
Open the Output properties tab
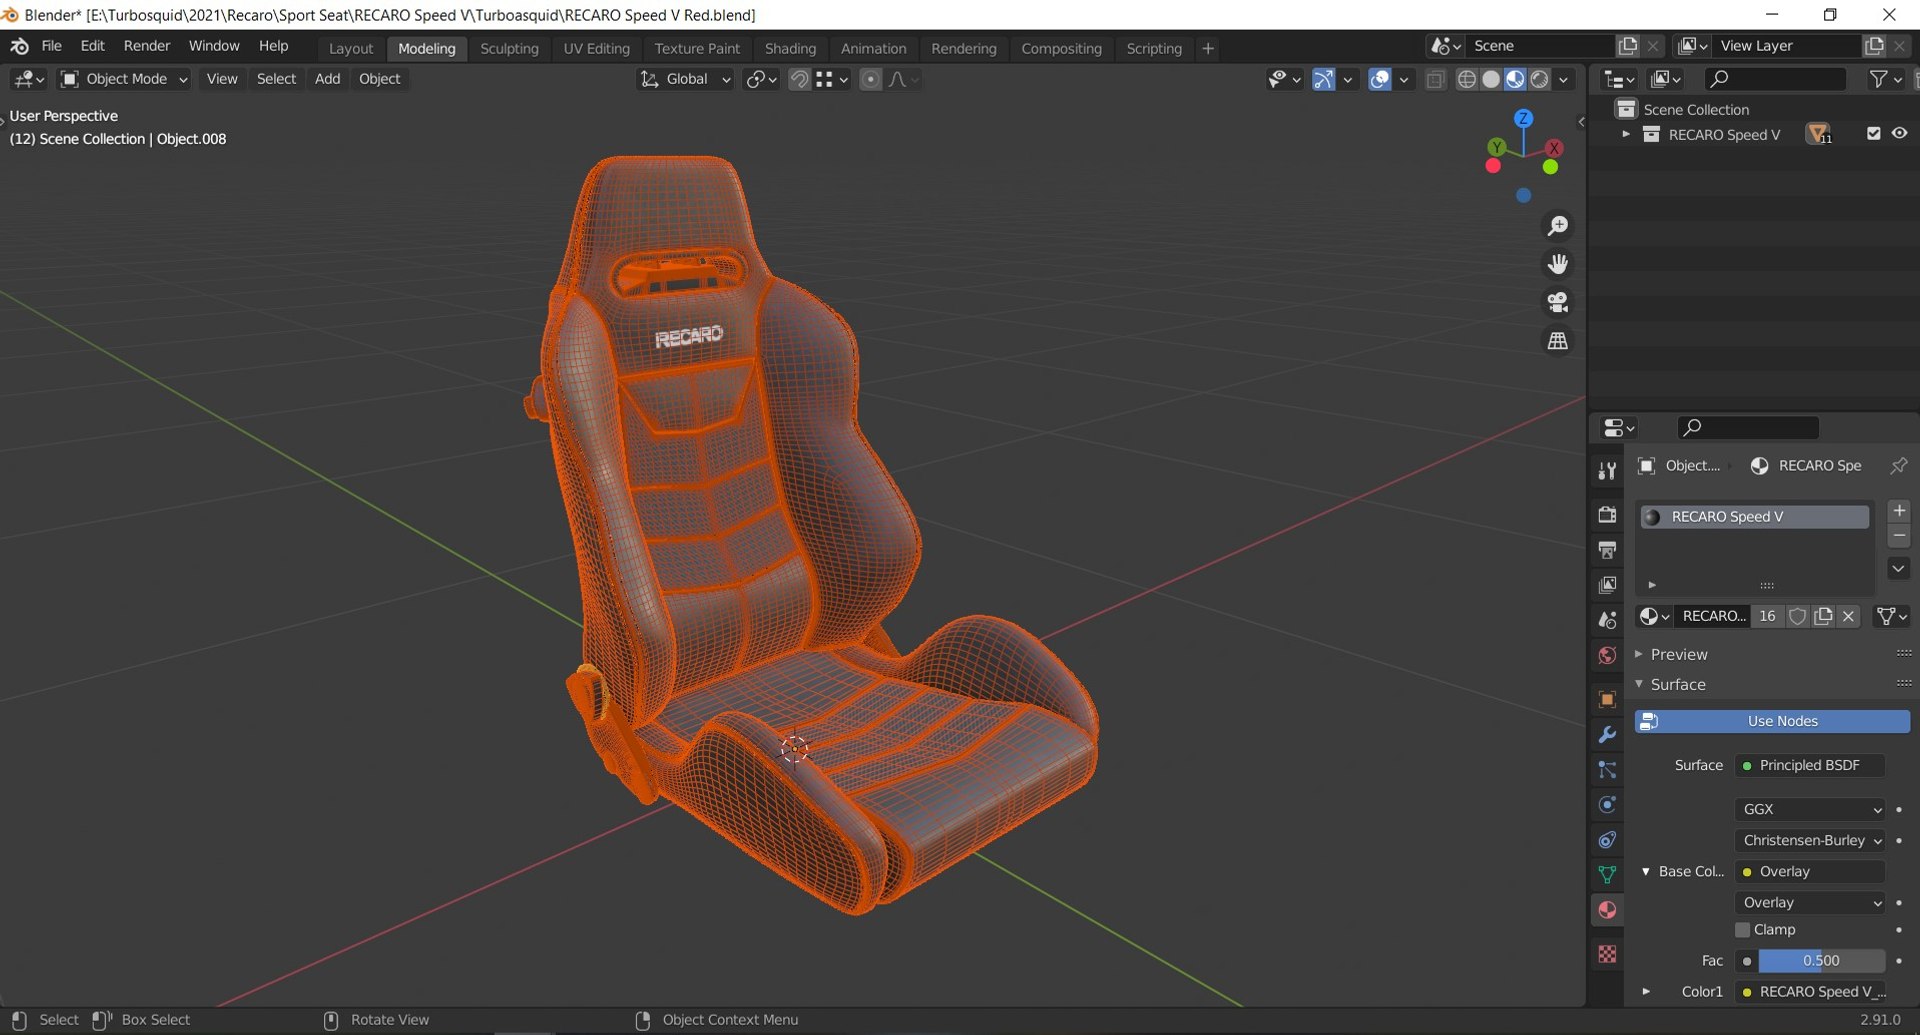pyautogui.click(x=1607, y=549)
